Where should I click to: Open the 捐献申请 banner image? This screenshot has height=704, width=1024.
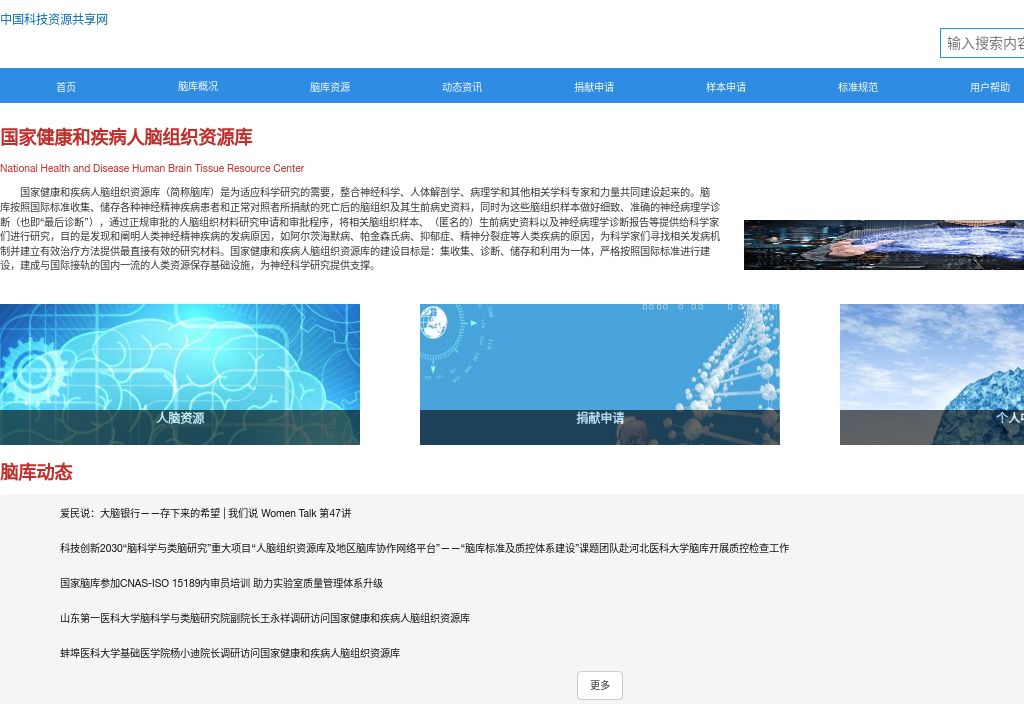point(599,374)
